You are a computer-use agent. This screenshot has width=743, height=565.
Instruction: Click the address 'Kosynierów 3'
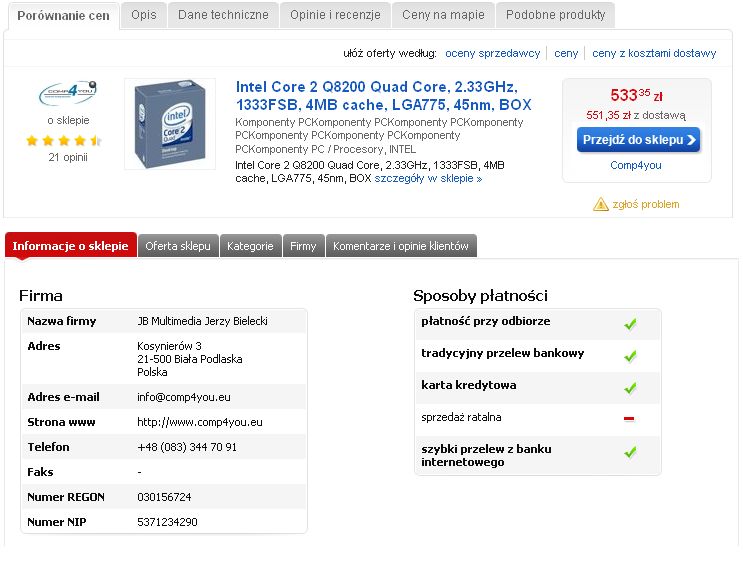(x=169, y=346)
